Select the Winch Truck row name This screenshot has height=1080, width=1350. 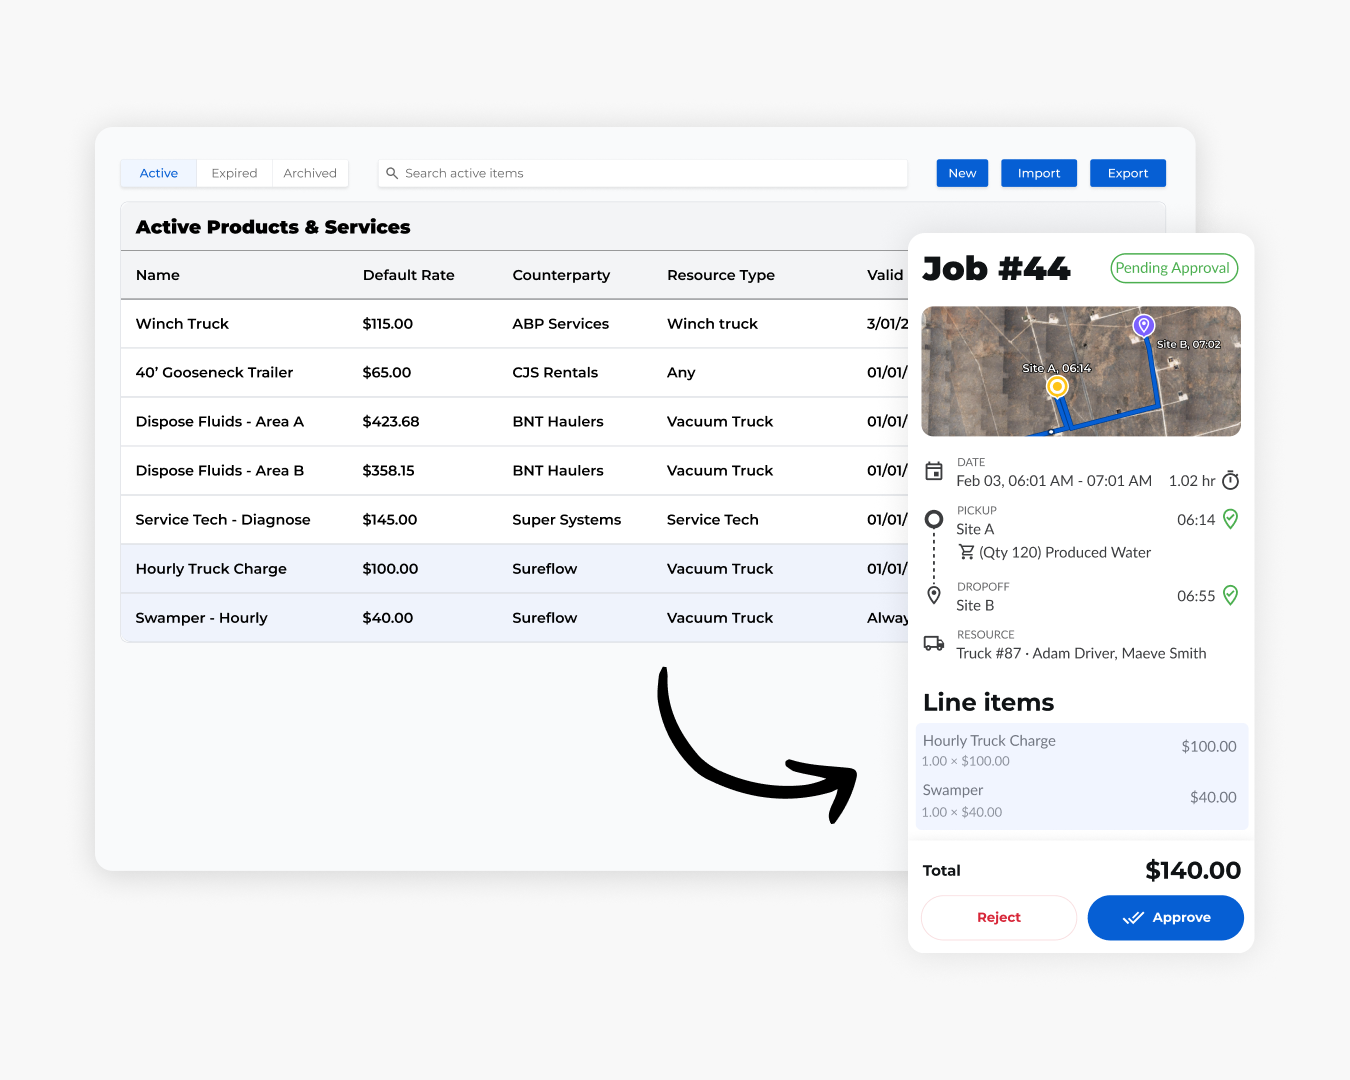pos(182,324)
